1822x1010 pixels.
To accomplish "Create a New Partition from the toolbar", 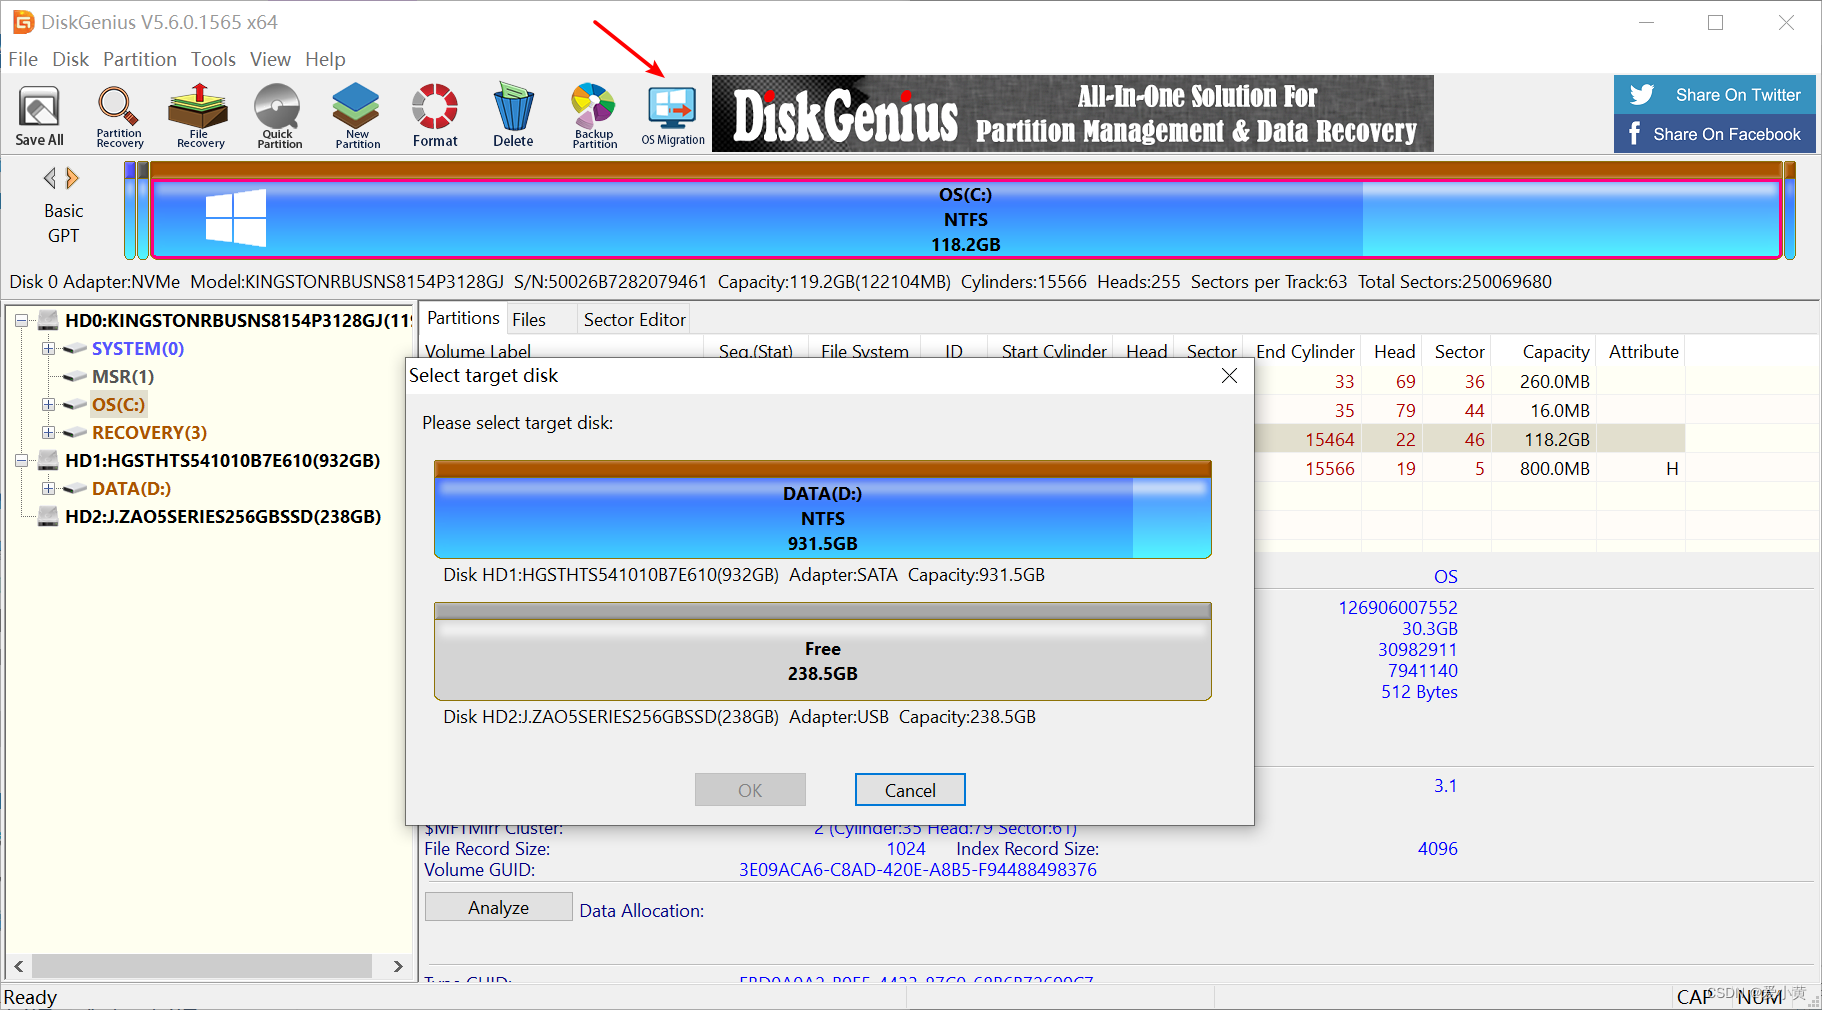I will (x=357, y=116).
